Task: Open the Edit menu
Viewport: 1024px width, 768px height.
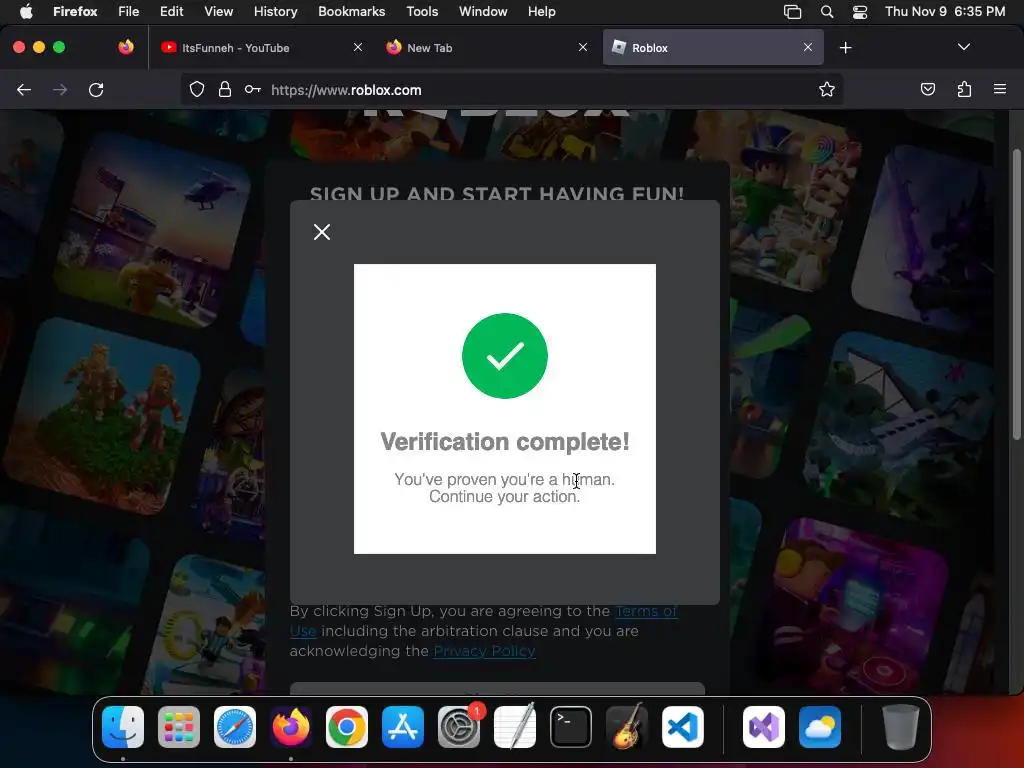Action: pos(171,12)
